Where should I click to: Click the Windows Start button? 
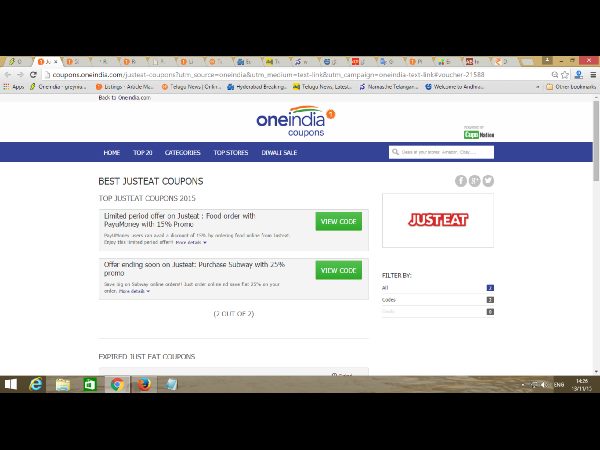[11, 384]
